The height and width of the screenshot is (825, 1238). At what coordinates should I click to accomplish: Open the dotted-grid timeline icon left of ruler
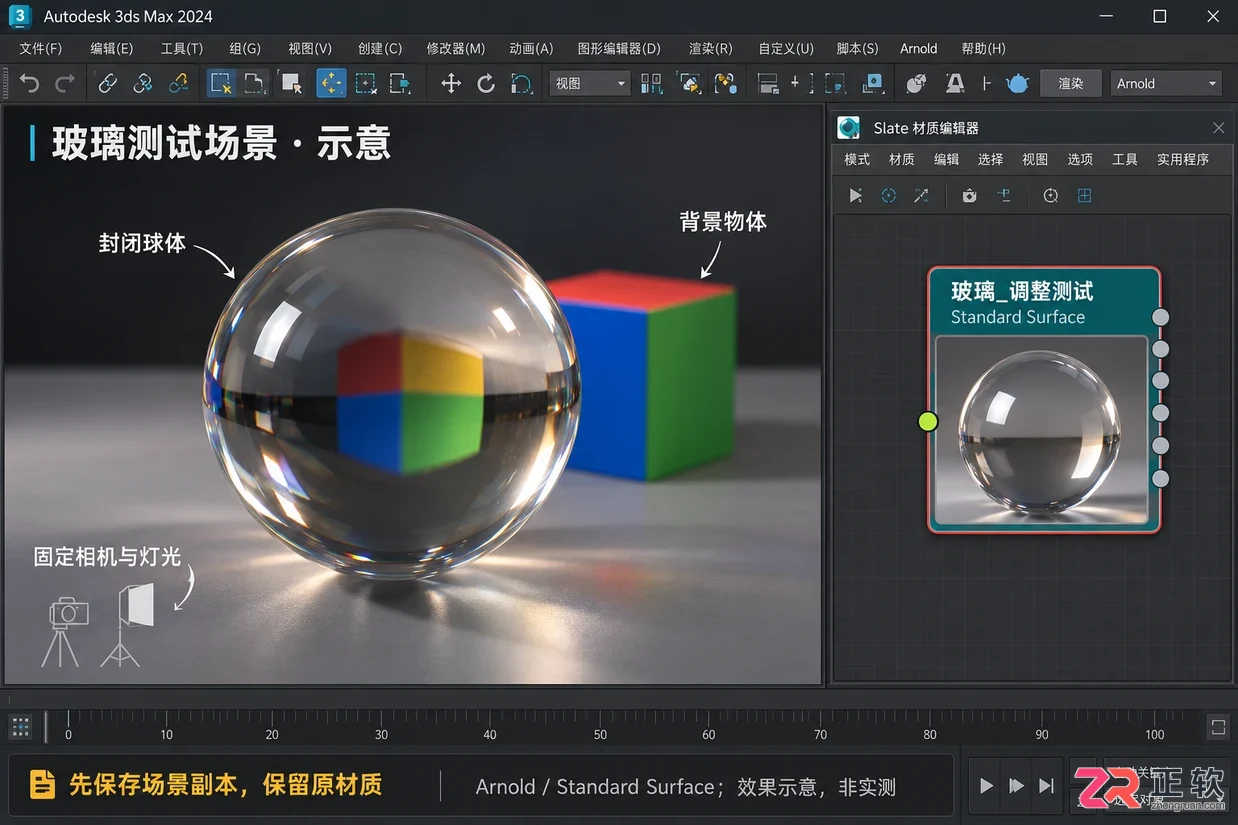pyautogui.click(x=20, y=727)
